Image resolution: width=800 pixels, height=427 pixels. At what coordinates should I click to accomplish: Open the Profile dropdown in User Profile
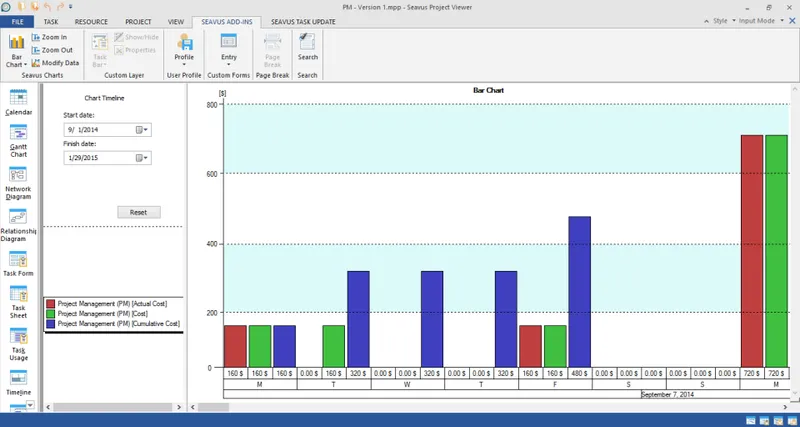coord(184,51)
